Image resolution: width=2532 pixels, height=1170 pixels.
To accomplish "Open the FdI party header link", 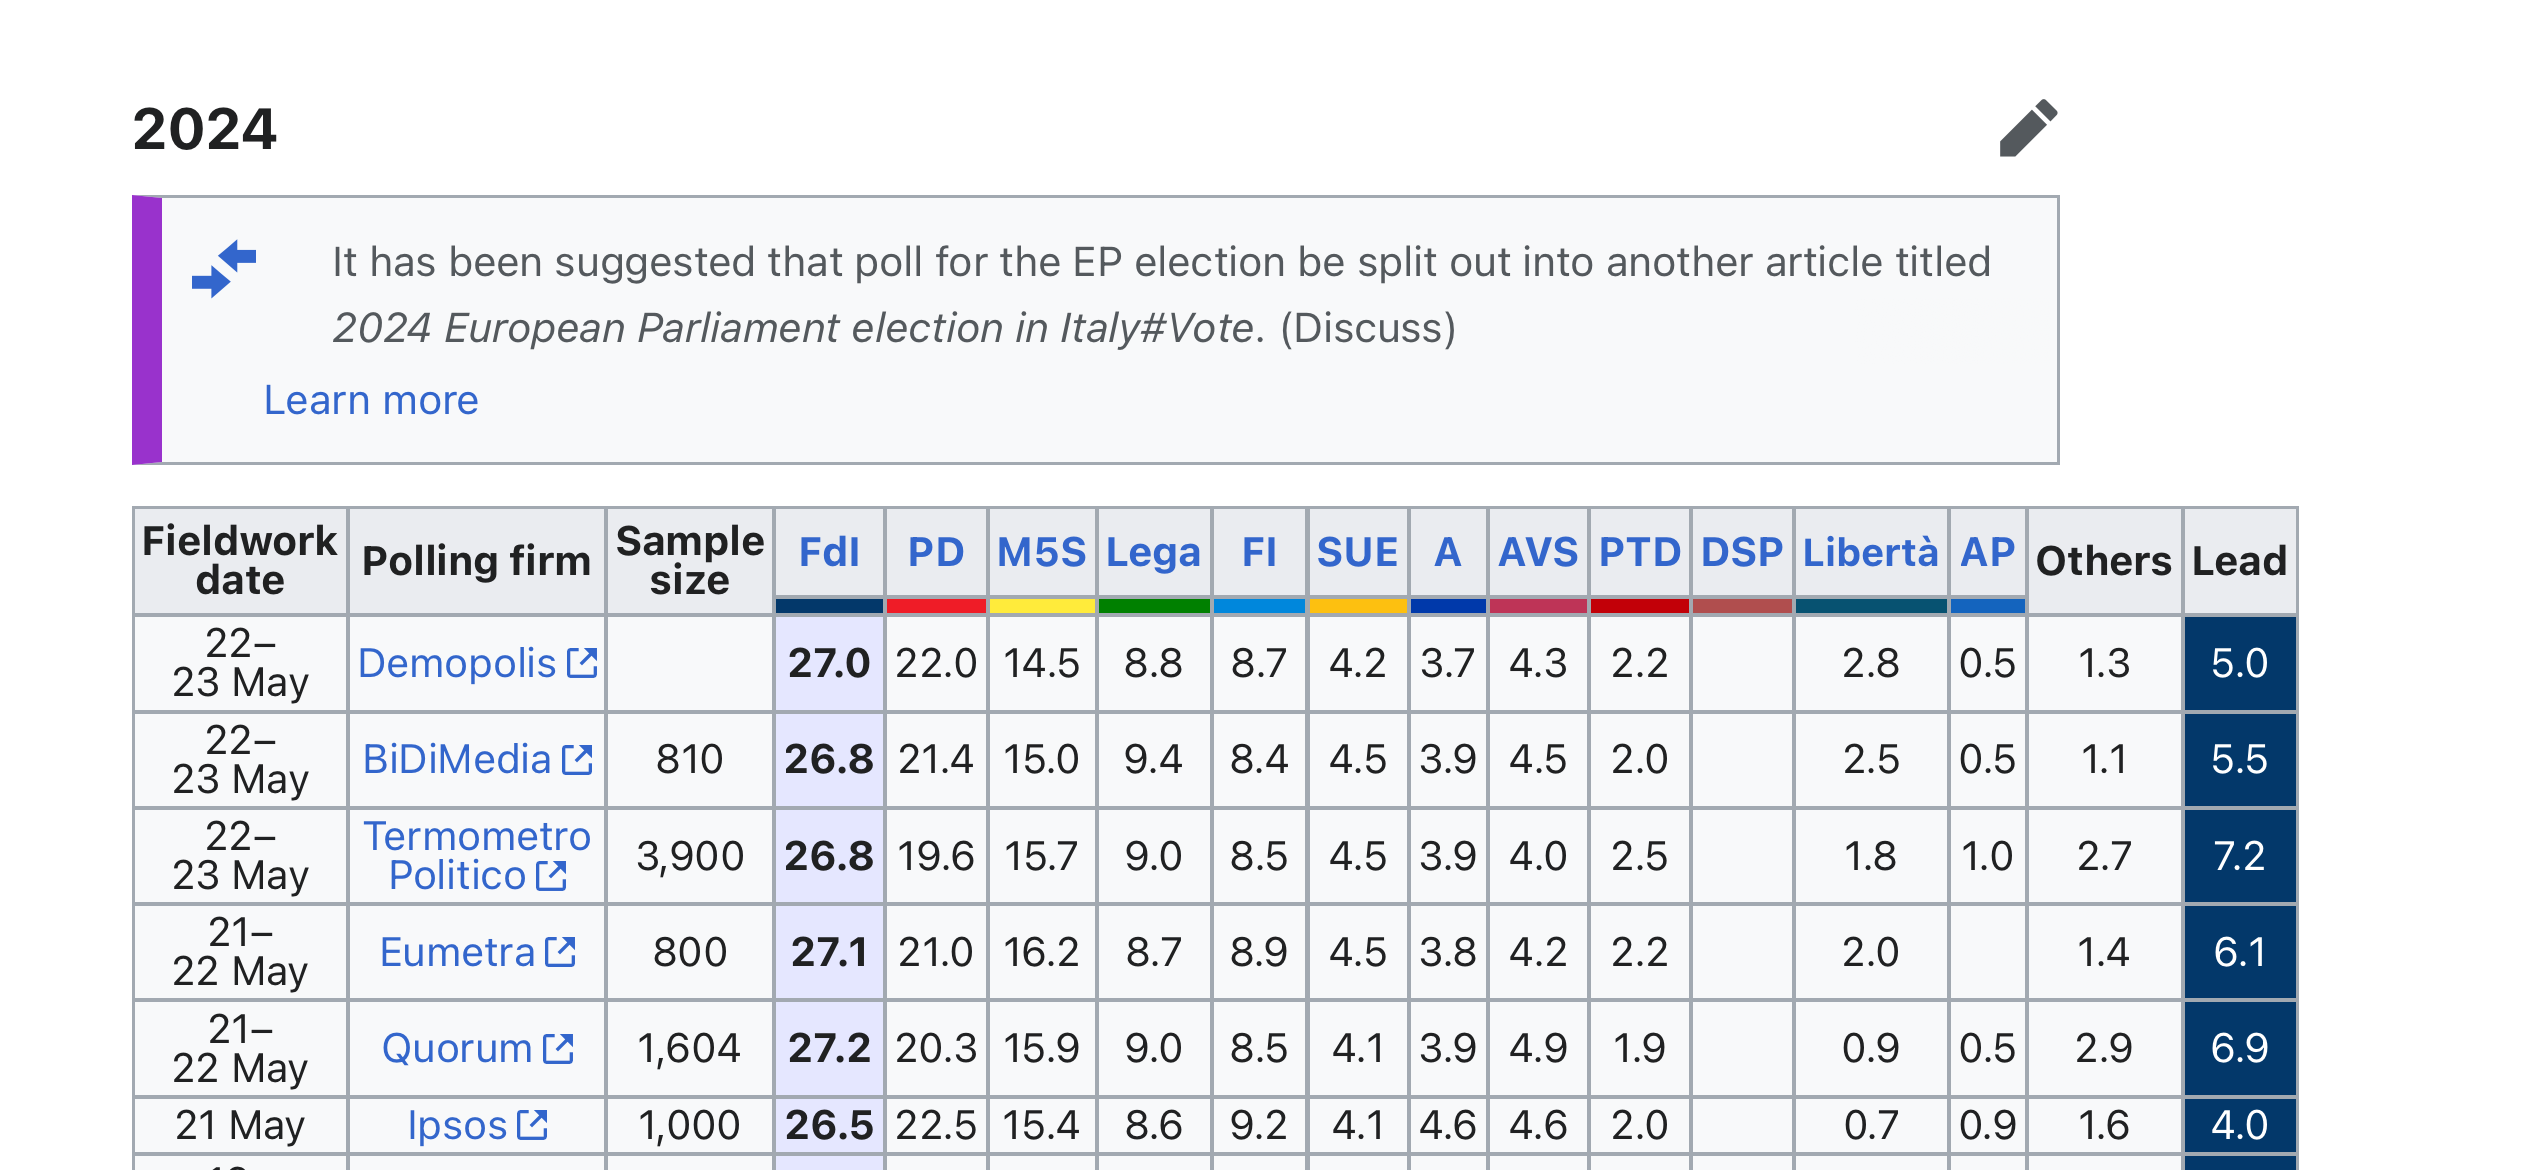I will pyautogui.click(x=829, y=552).
